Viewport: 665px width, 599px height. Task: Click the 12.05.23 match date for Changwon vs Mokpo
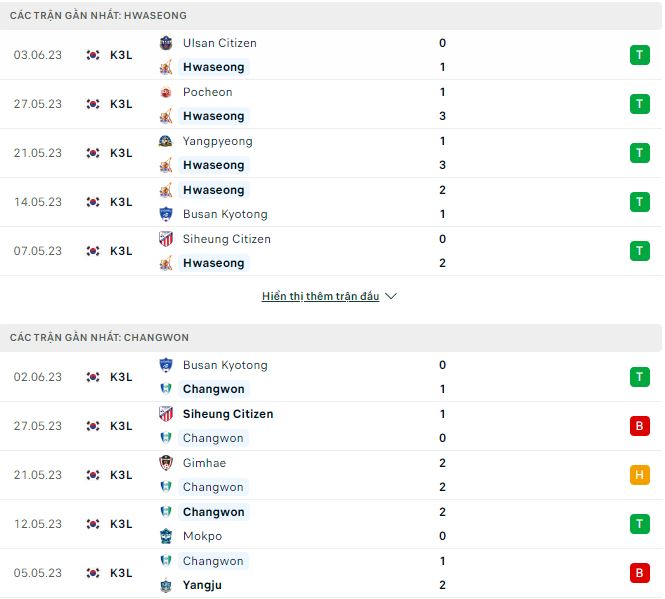[x=38, y=524]
